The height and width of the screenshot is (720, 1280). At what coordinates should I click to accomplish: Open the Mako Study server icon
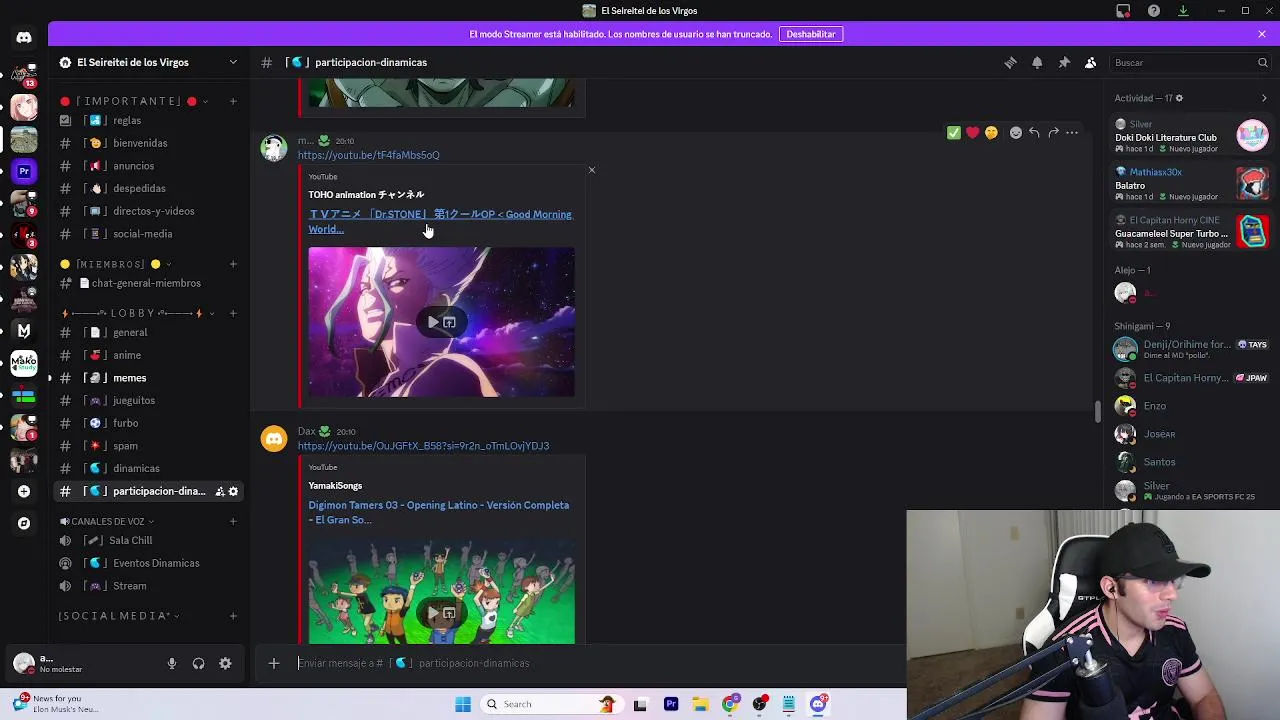tap(24, 363)
